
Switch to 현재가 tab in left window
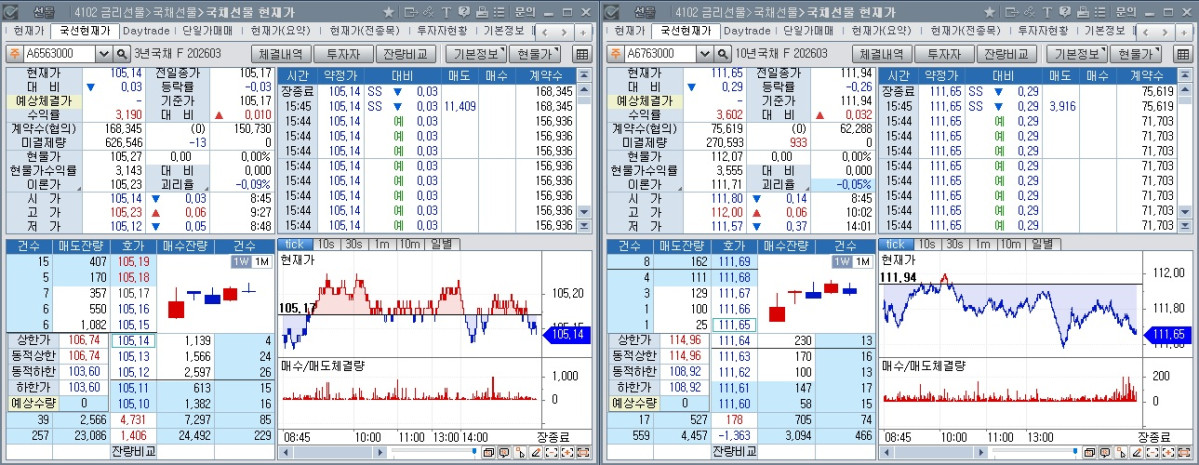27,31
